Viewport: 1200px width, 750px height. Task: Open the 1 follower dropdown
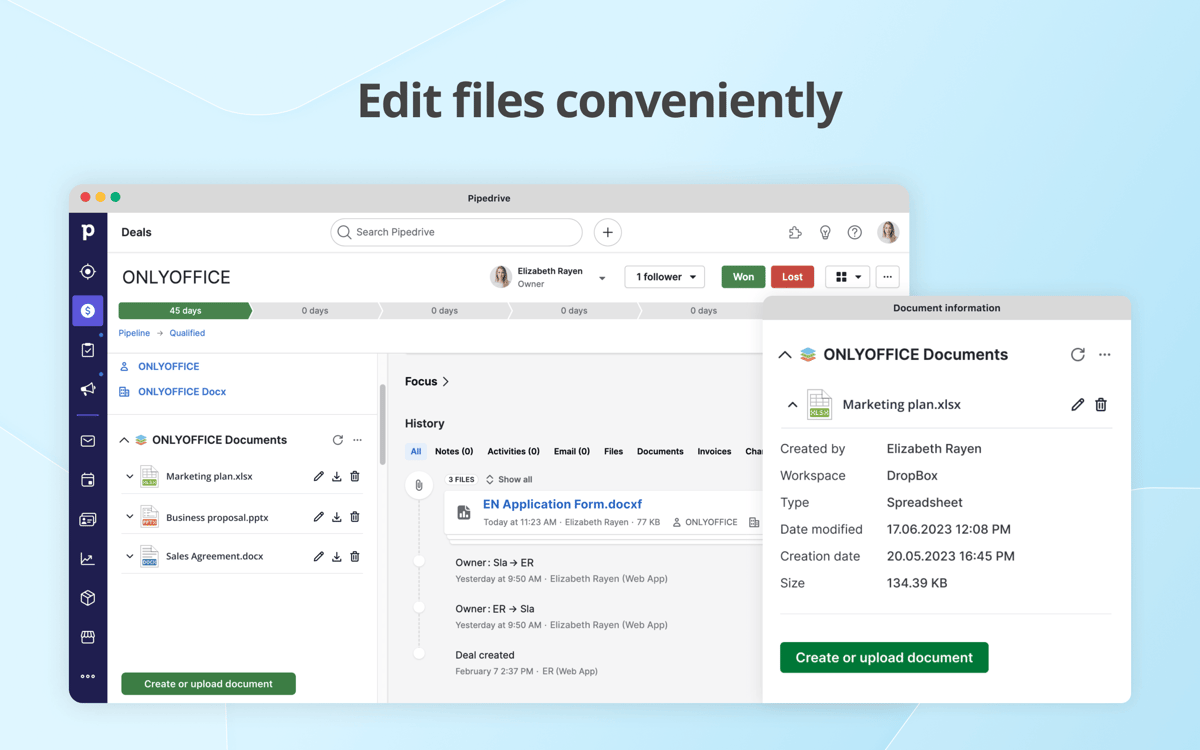(x=664, y=276)
